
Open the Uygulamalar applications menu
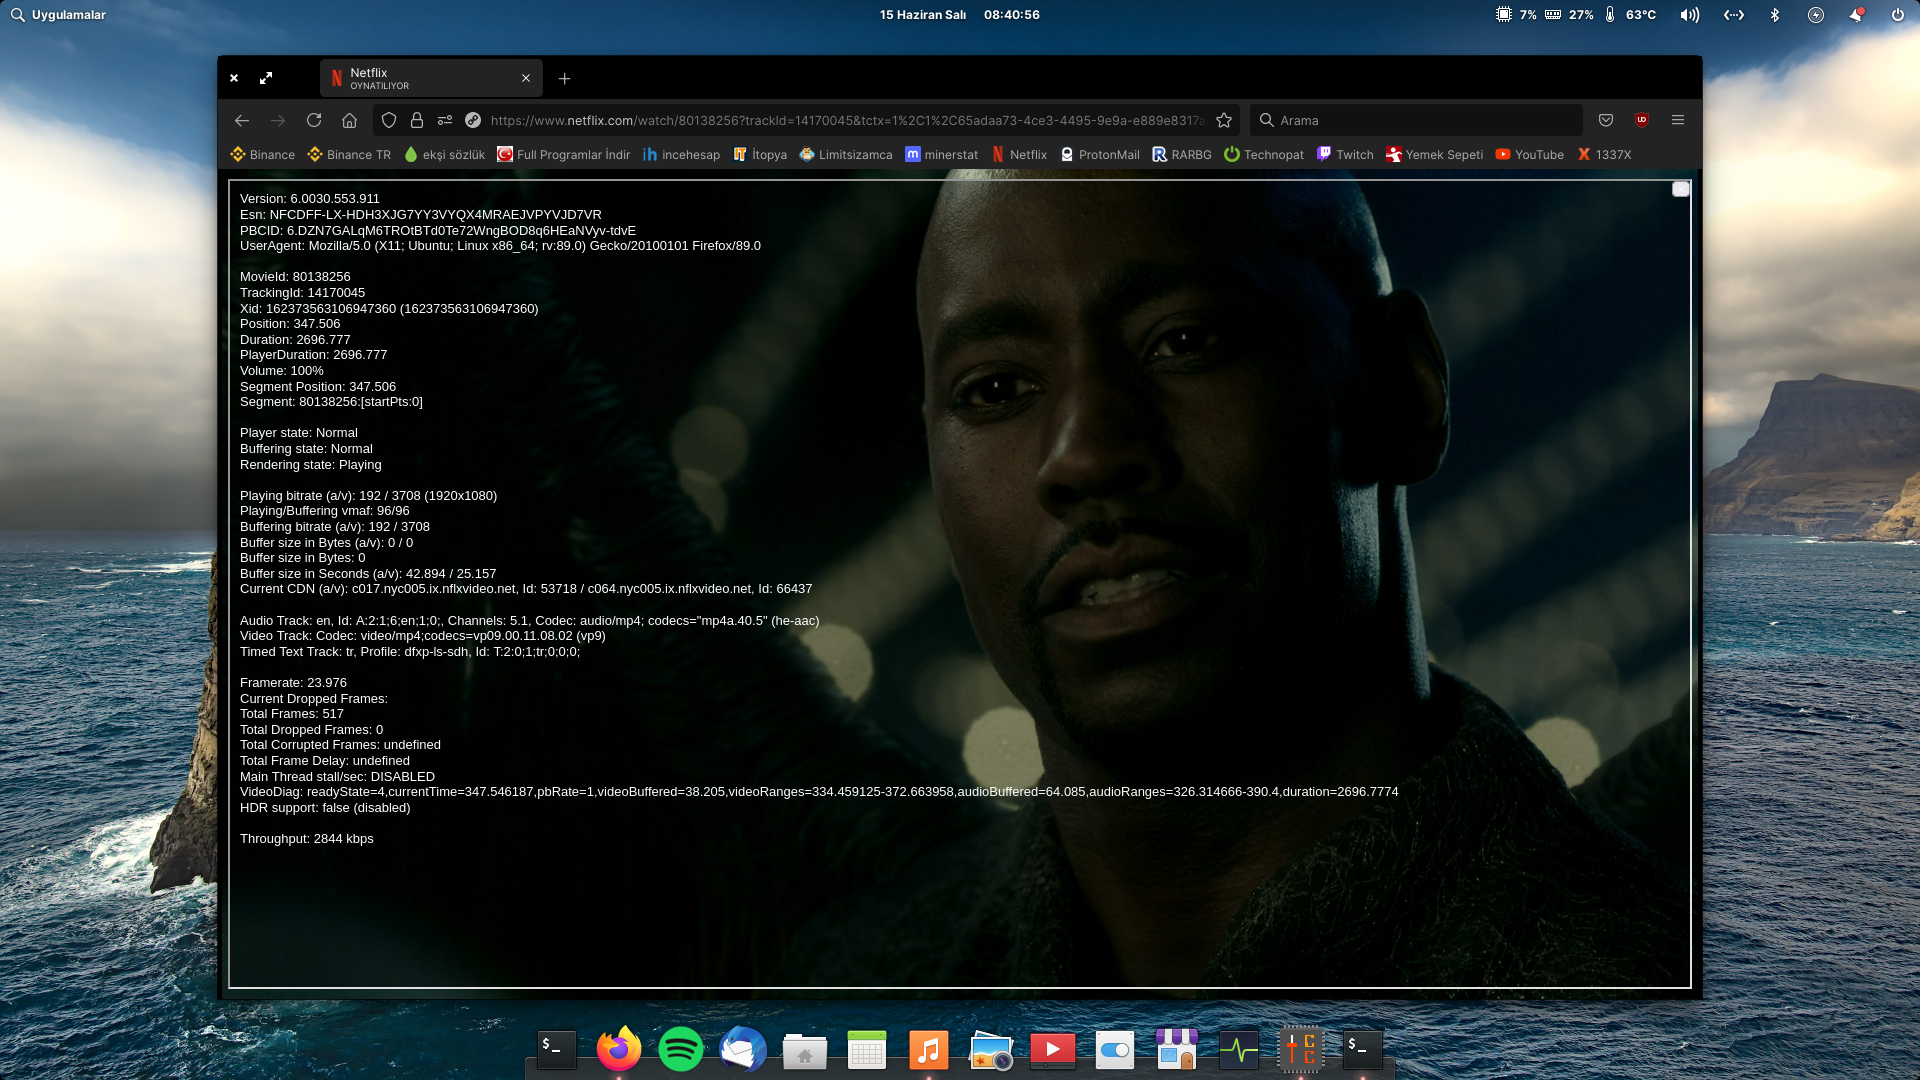(x=58, y=15)
